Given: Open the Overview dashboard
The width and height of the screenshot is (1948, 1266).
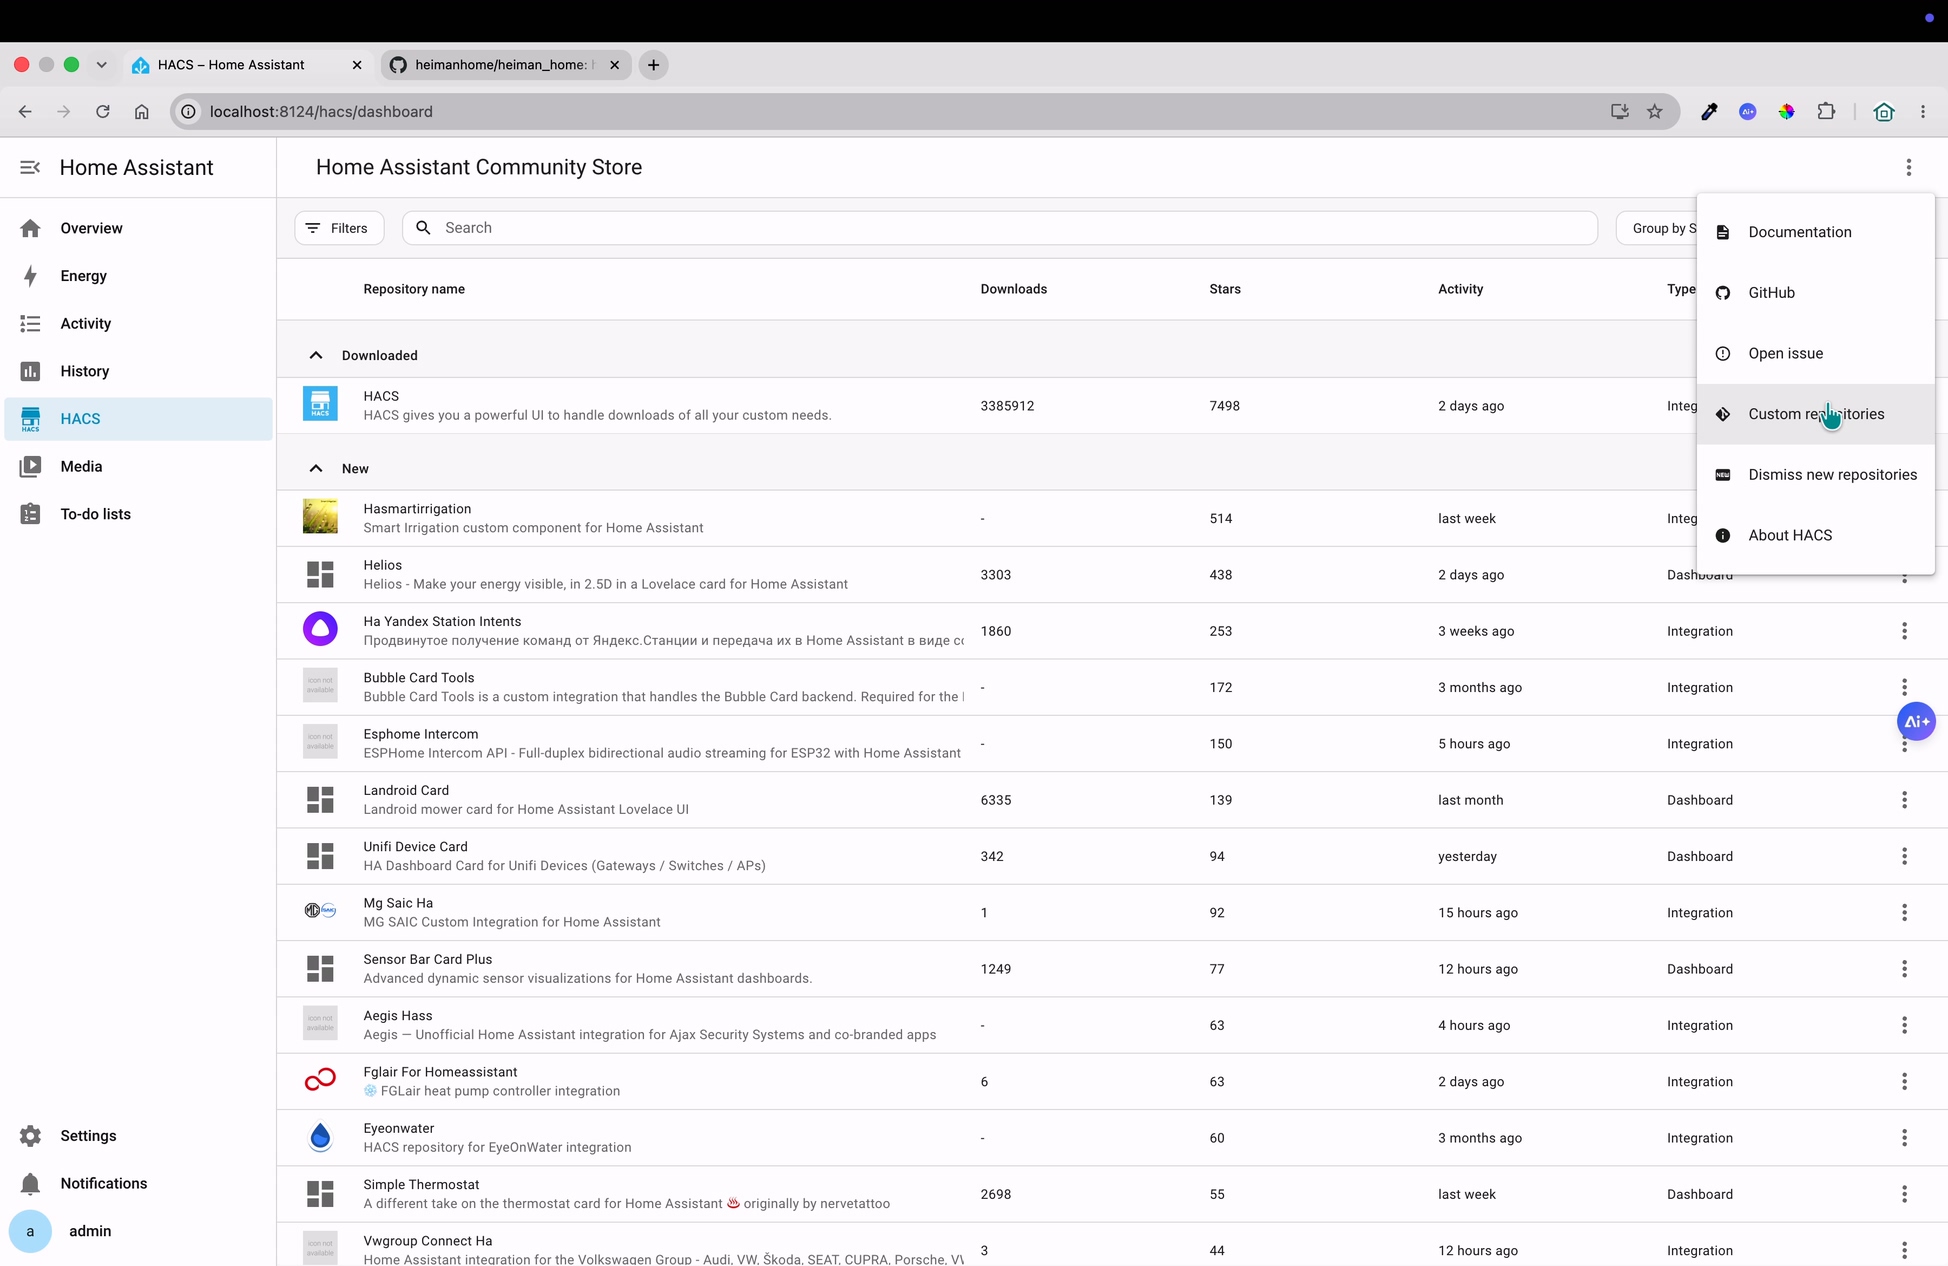Looking at the screenshot, I should pyautogui.click(x=139, y=228).
